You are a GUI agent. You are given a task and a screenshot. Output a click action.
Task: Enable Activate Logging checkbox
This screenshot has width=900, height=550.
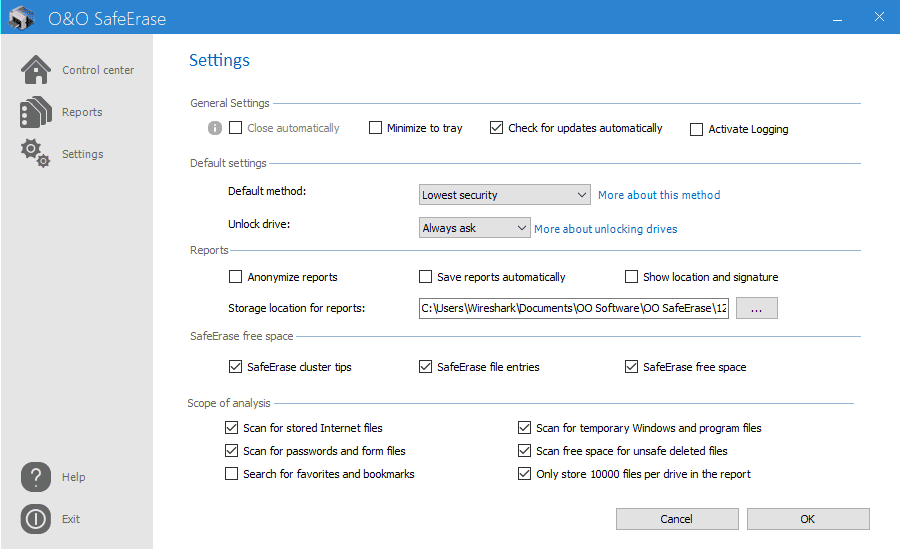696,129
